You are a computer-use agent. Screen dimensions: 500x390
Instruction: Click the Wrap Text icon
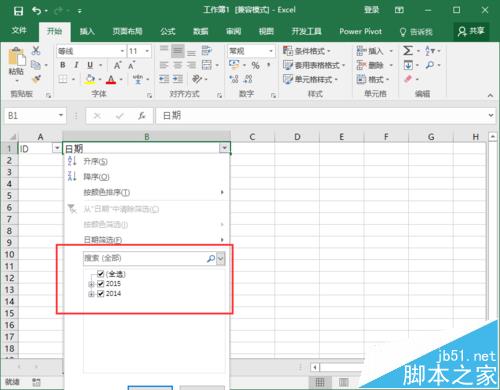[206, 51]
